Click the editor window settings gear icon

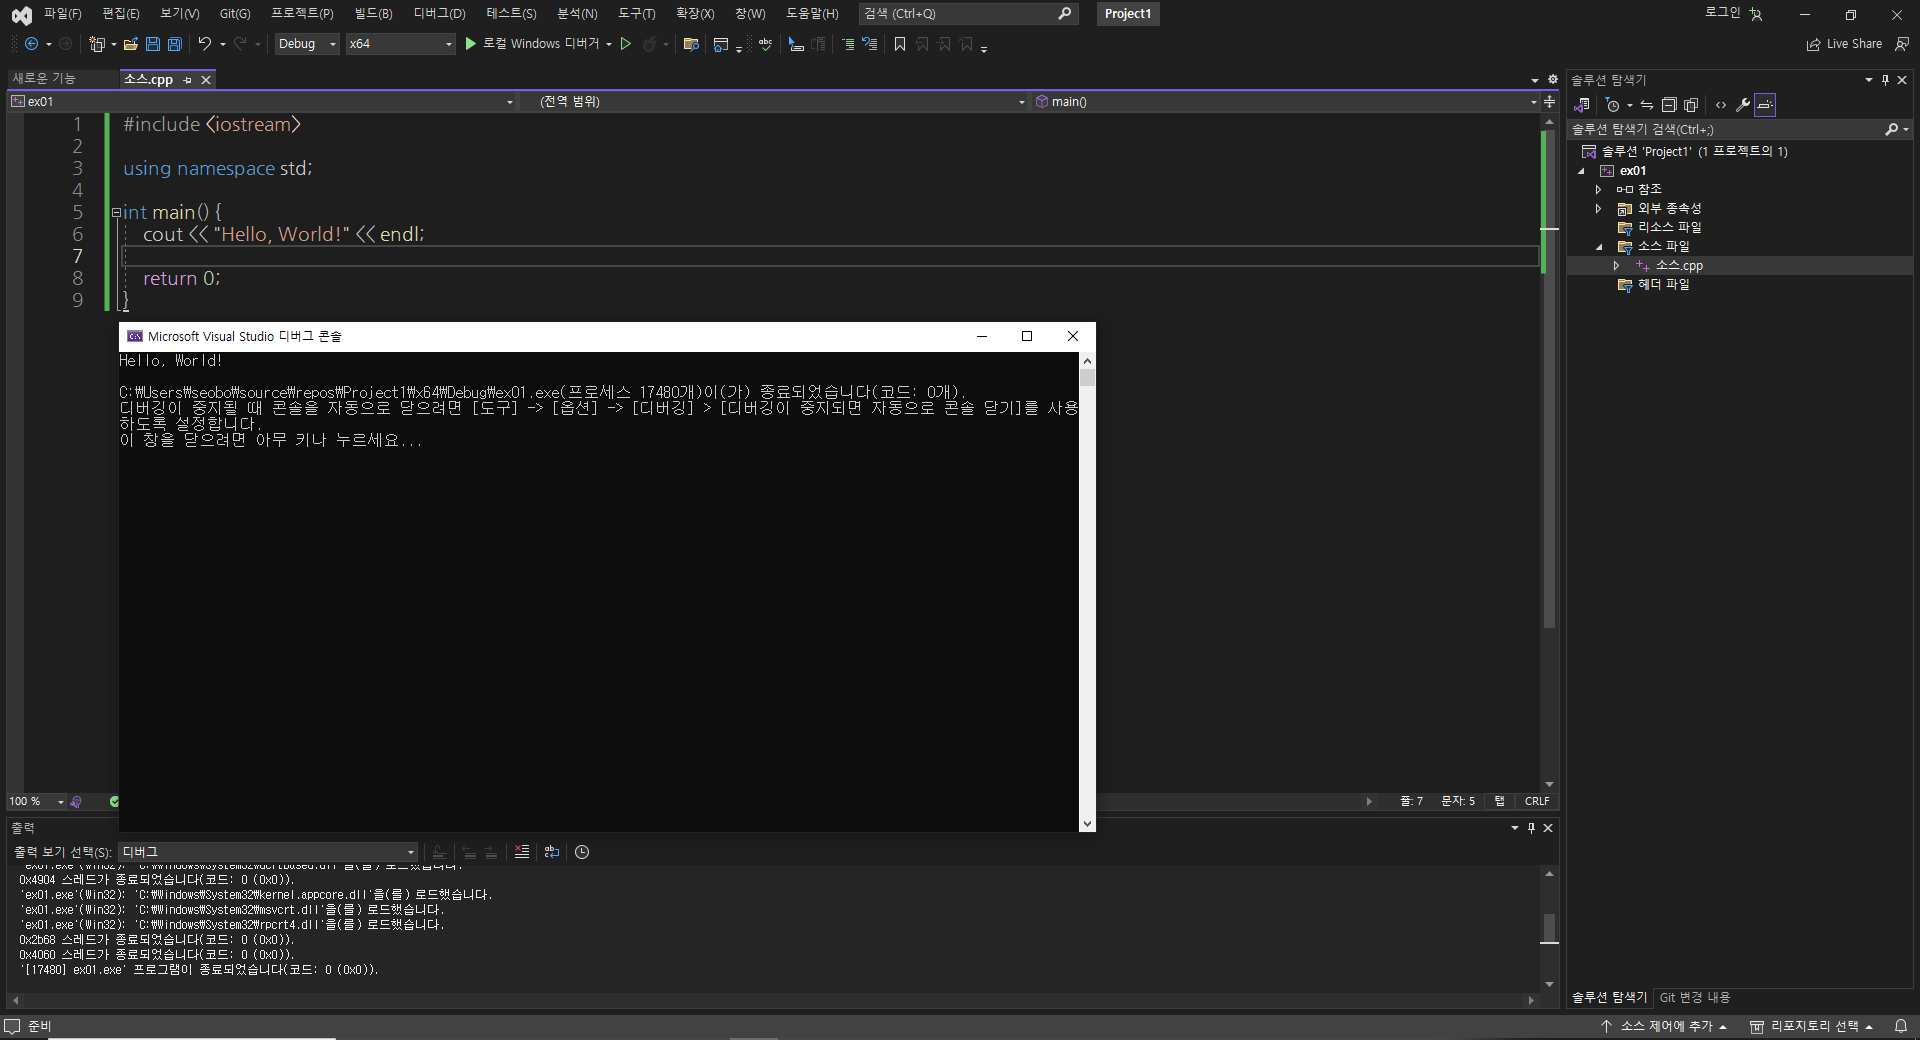[x=1553, y=79]
